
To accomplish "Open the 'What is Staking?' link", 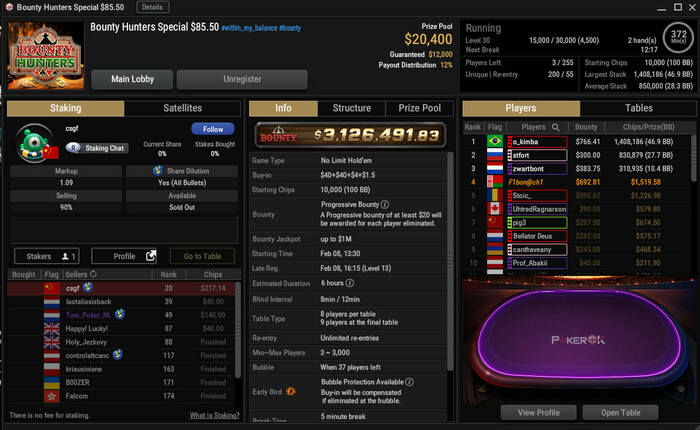I will [x=214, y=415].
